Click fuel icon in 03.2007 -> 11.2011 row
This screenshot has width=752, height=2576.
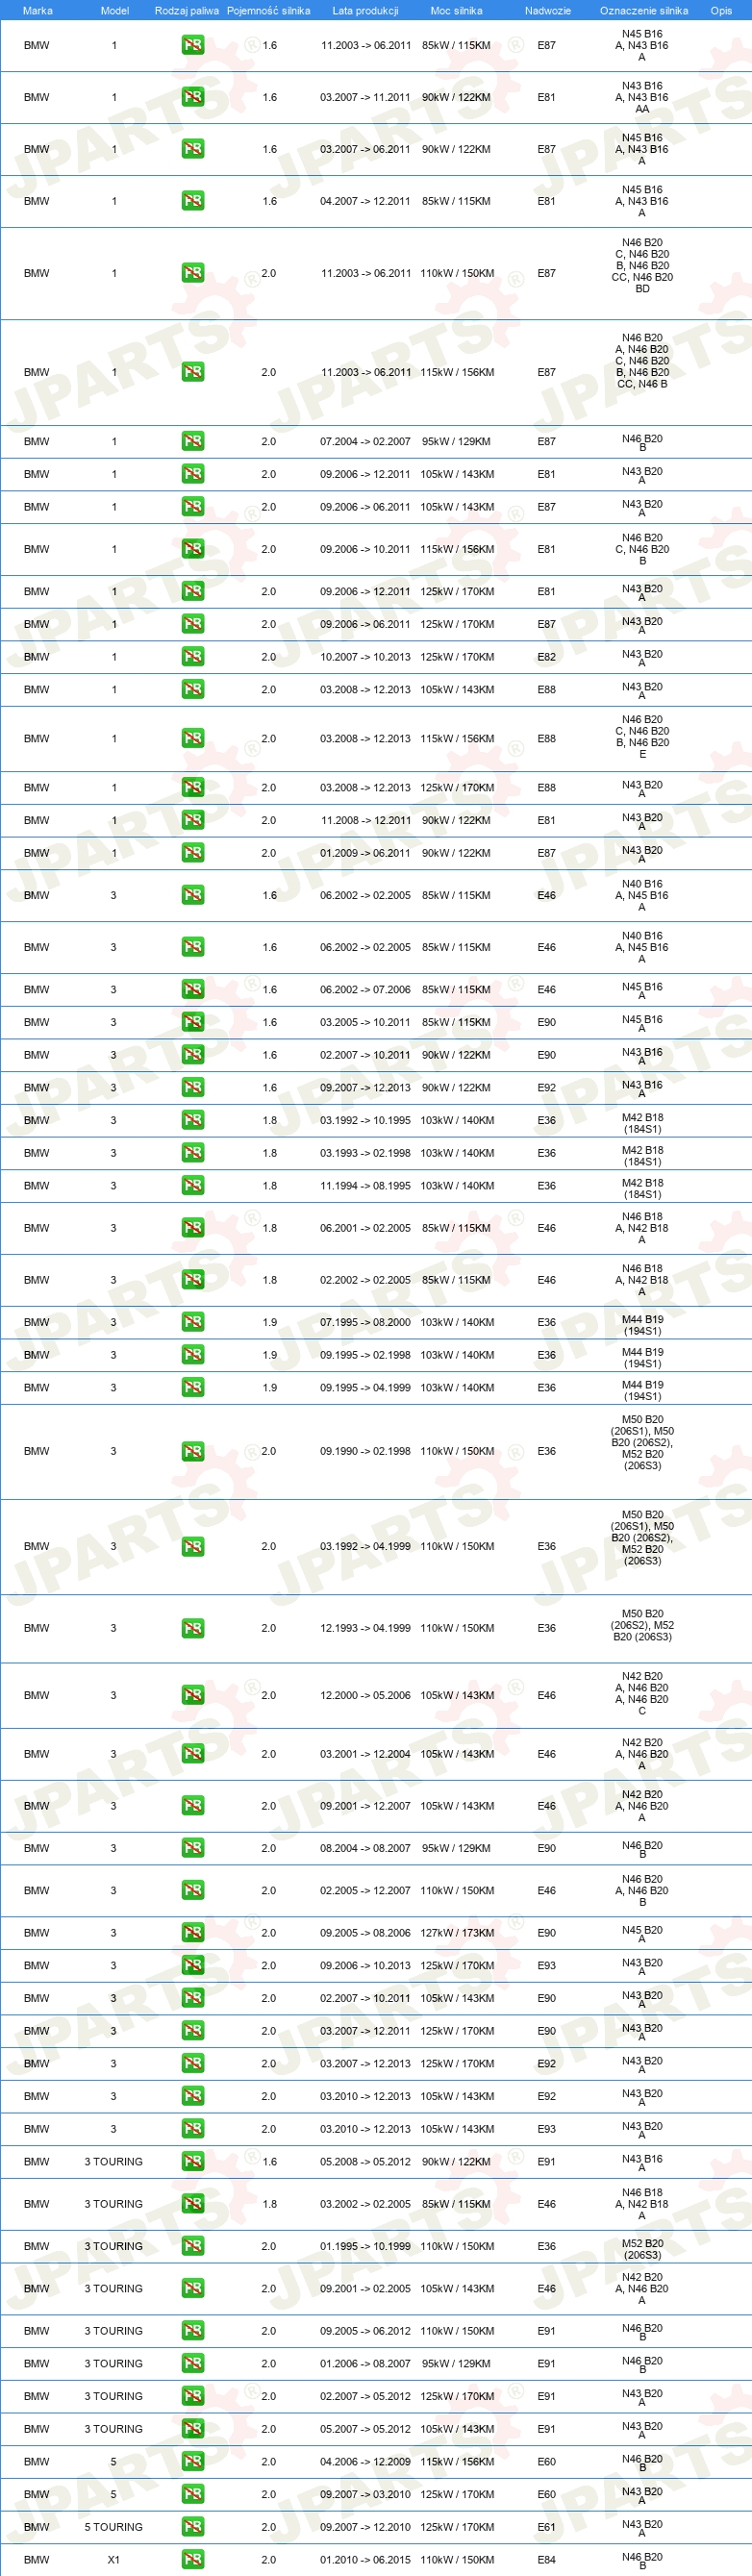coord(193,97)
